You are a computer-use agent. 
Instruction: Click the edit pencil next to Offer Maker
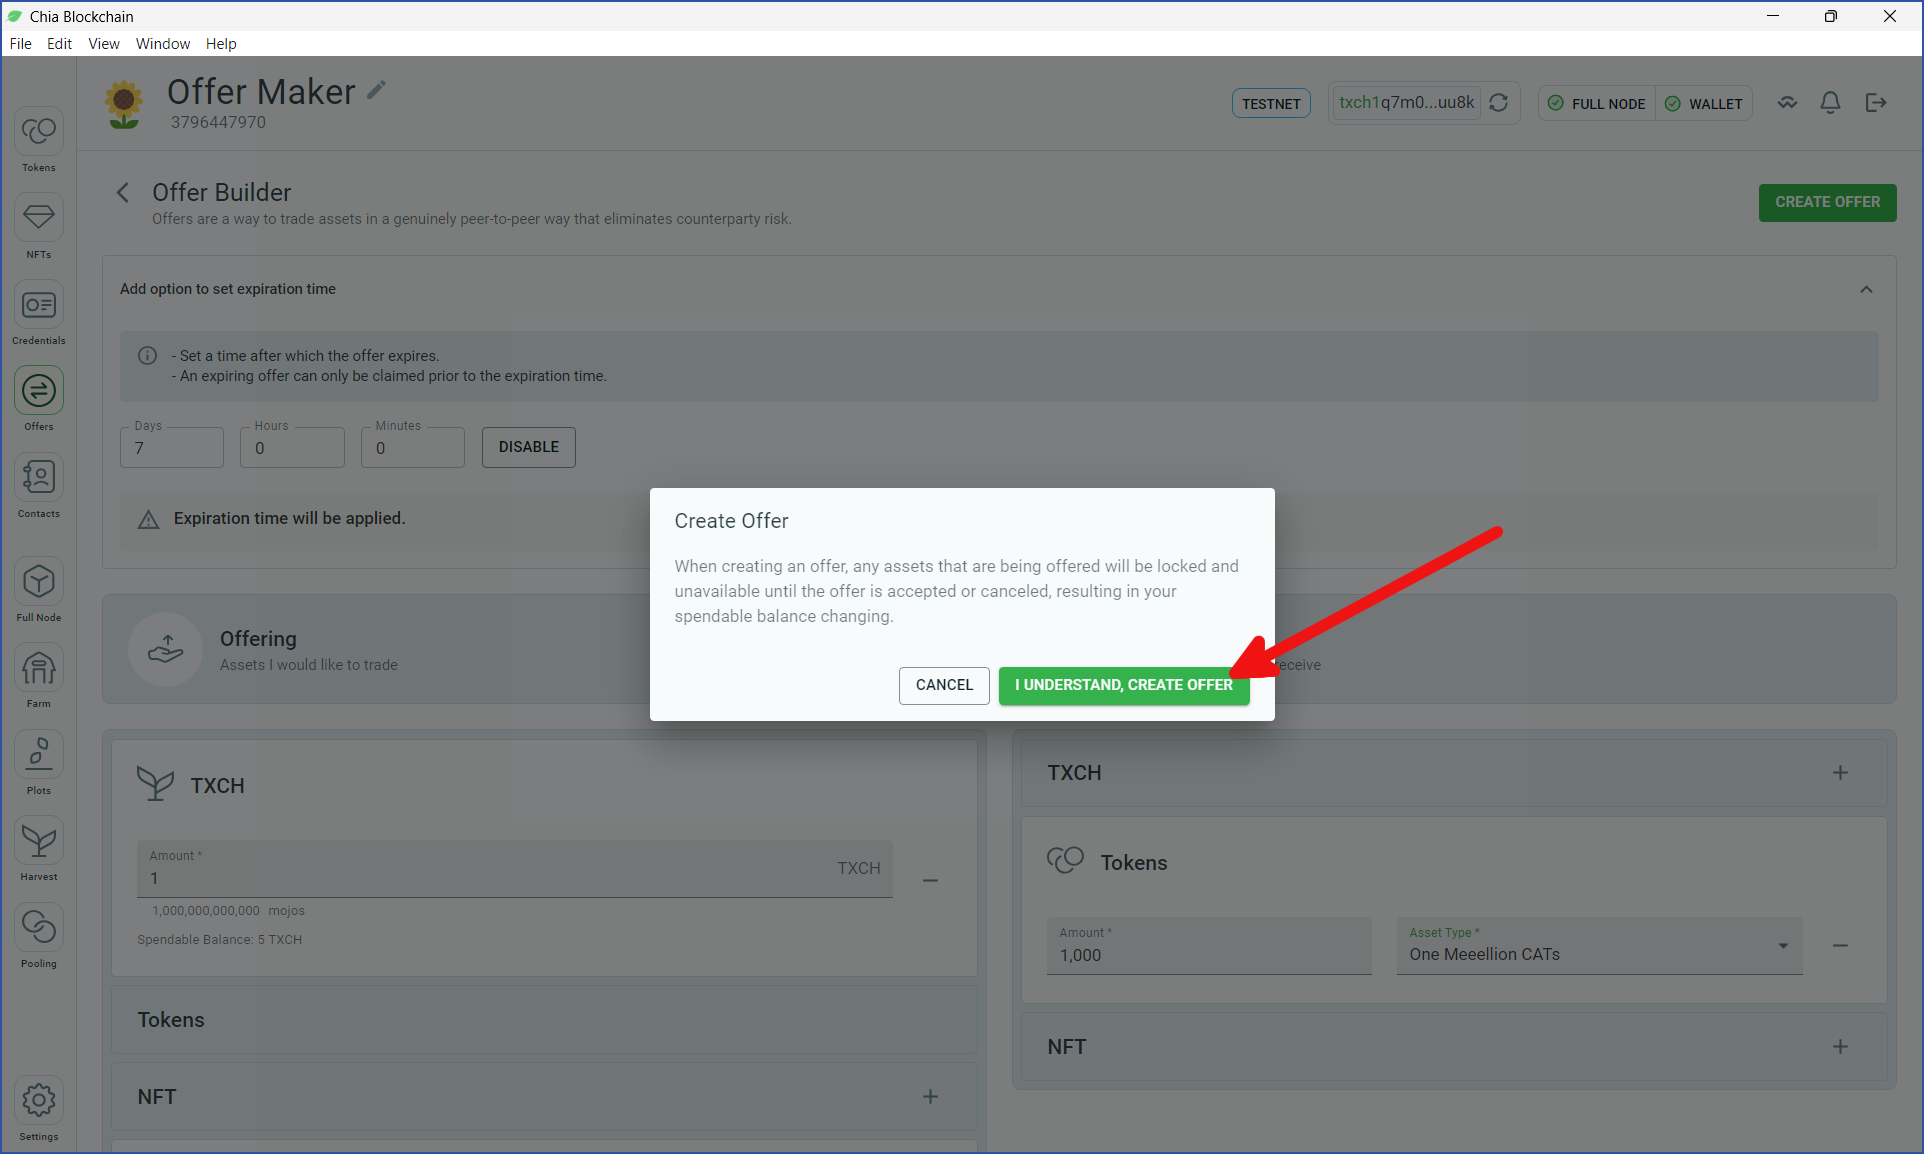[376, 90]
